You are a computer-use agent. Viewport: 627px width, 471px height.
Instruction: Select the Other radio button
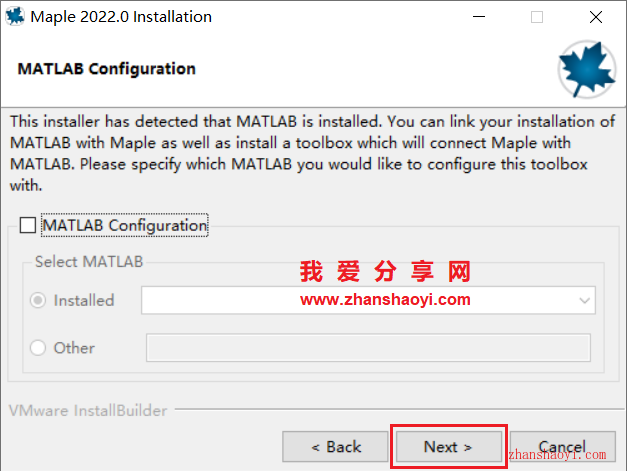38,347
